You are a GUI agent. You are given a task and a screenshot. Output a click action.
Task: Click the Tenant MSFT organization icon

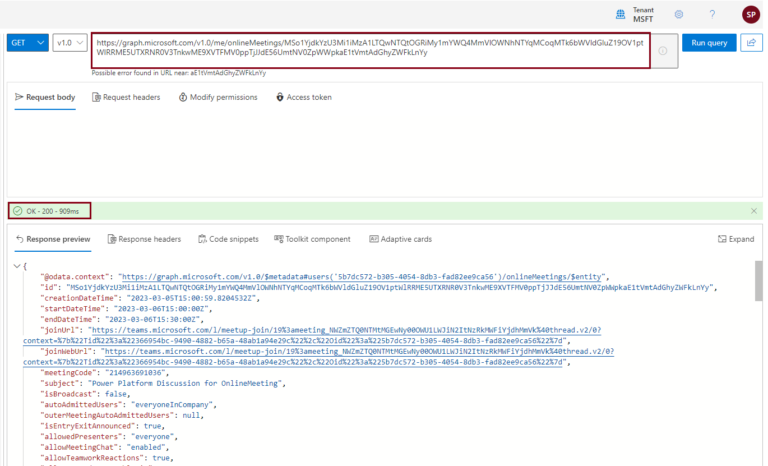pos(621,14)
